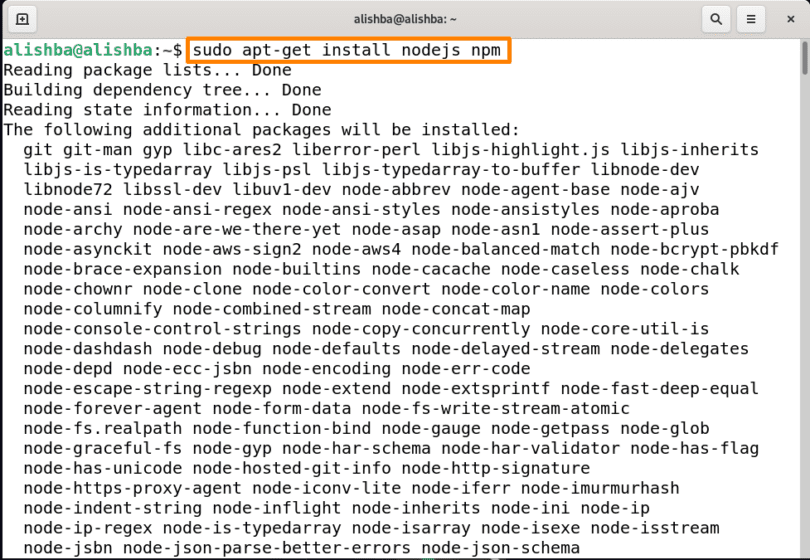The image size is (810, 560).
Task: Click the package name 'node-chalk'
Action: tap(690, 269)
